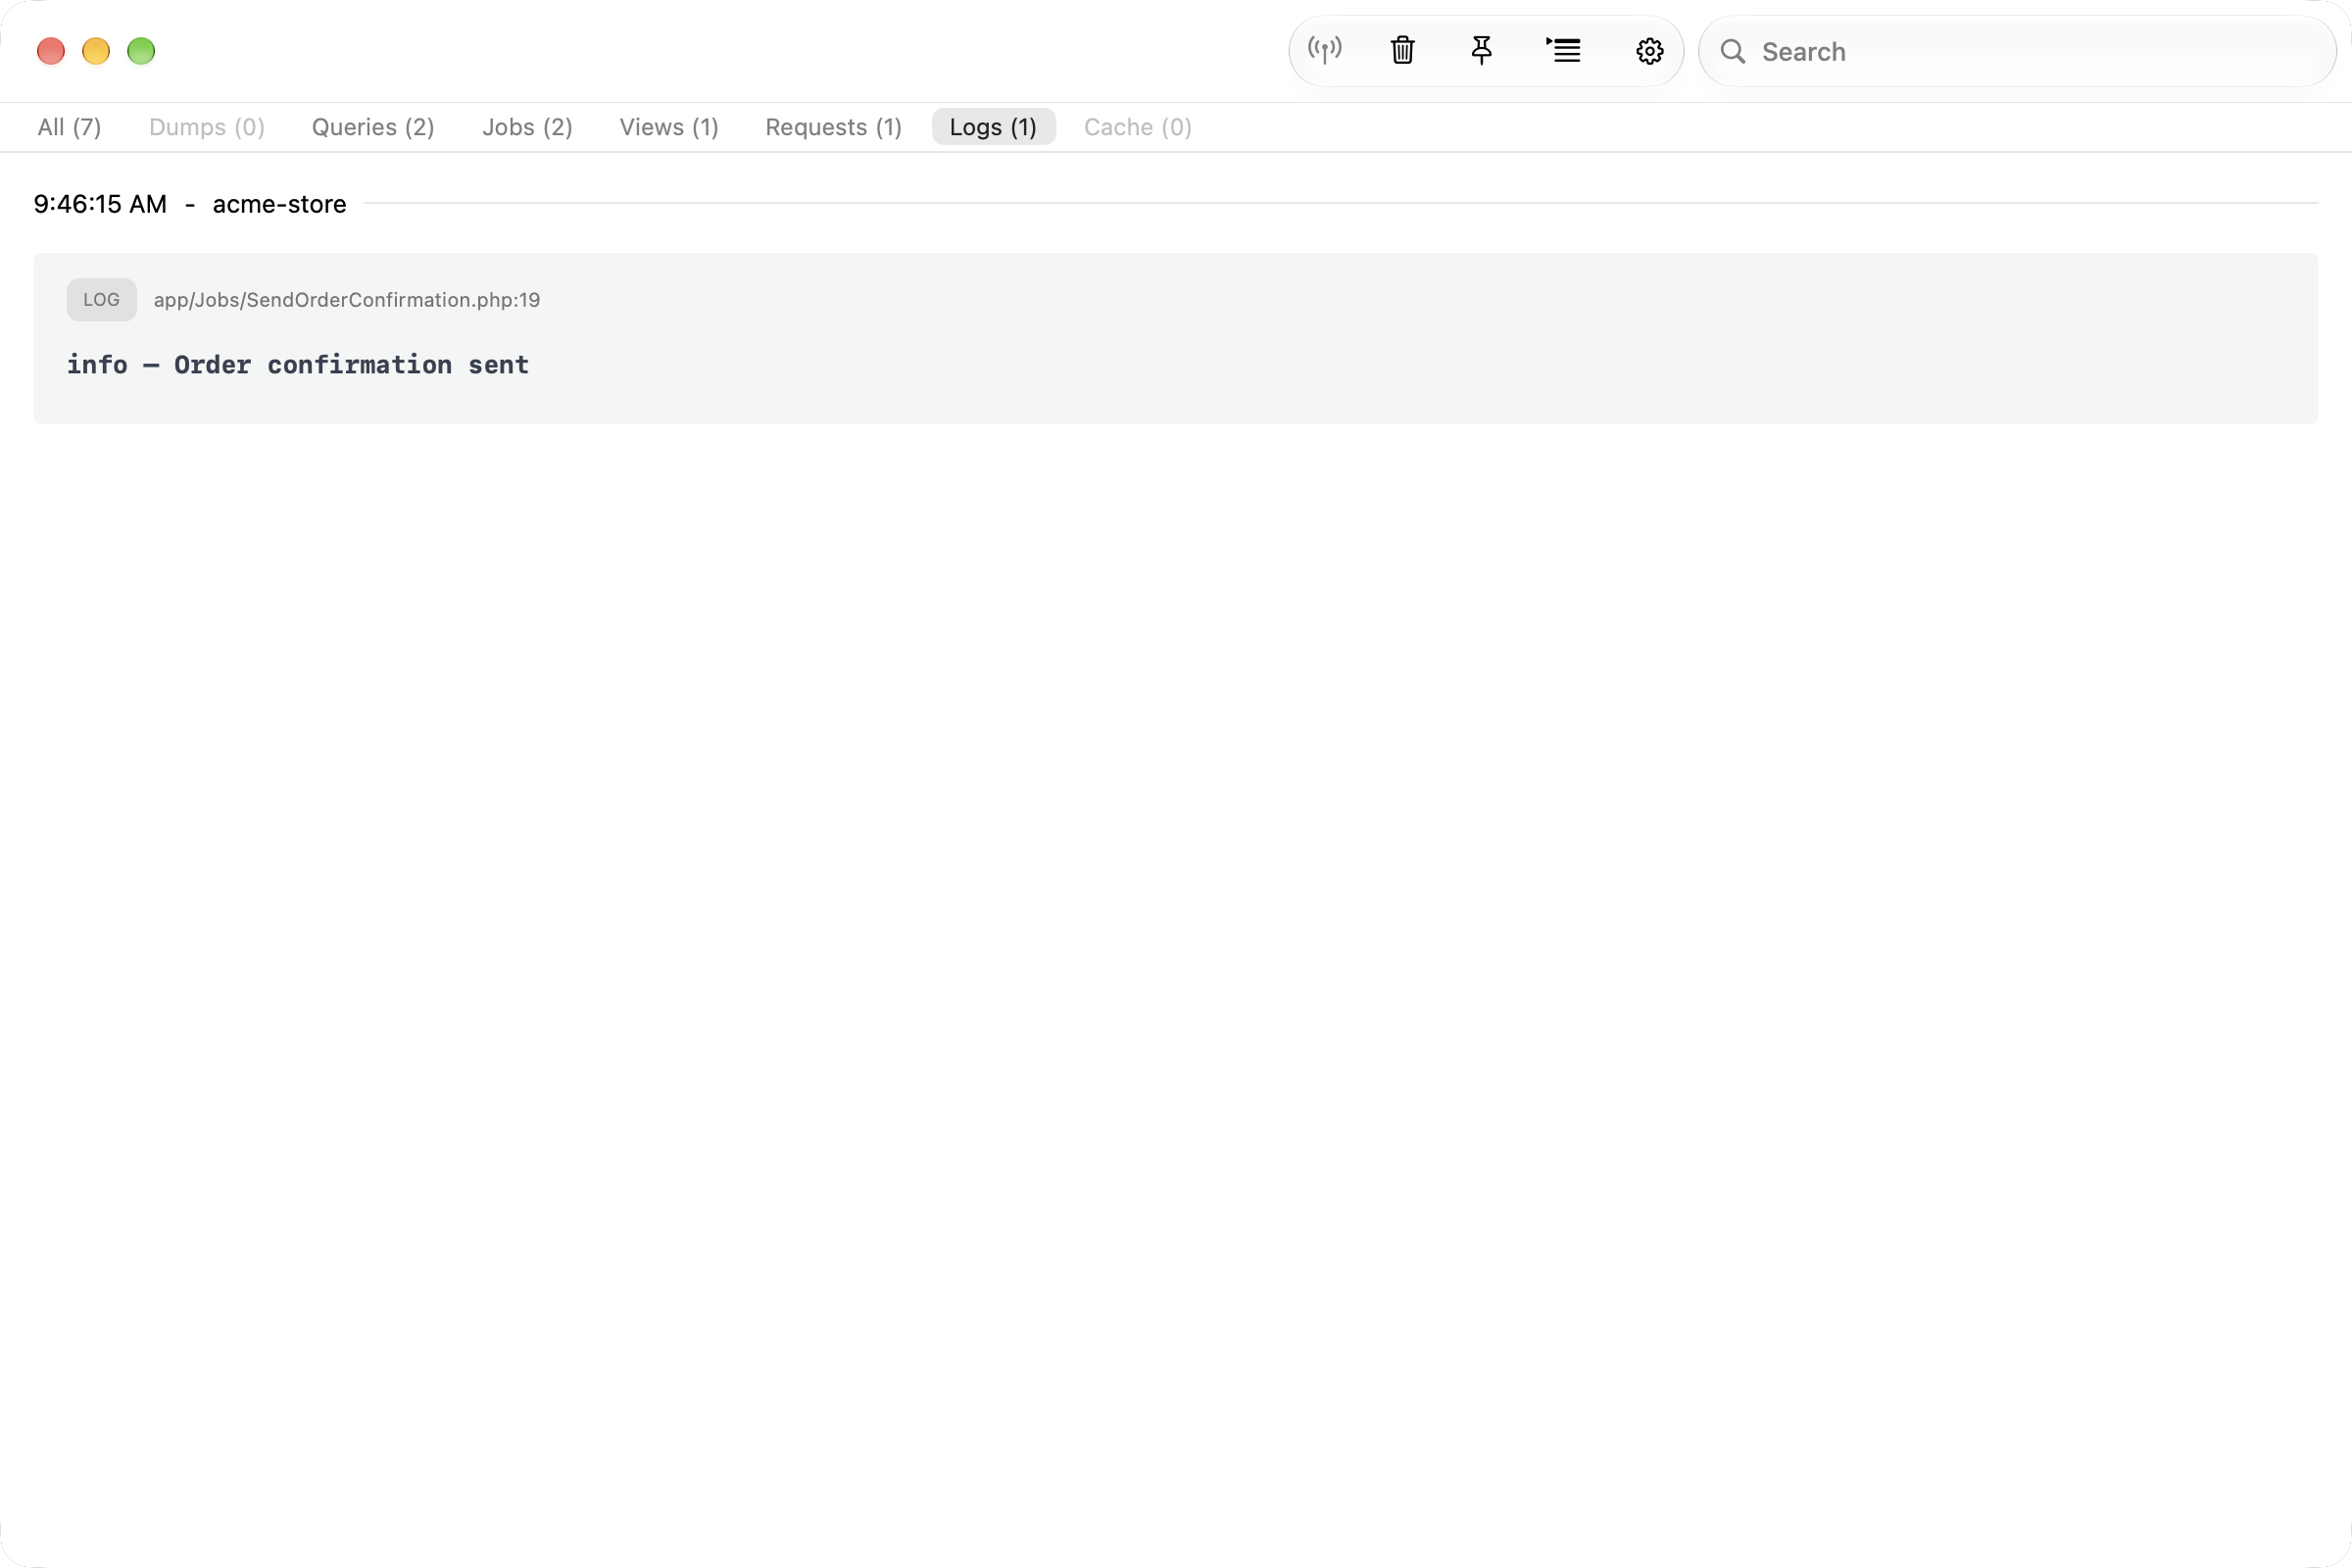
Task: Clear all entries with the trash icon
Action: pos(1403,50)
